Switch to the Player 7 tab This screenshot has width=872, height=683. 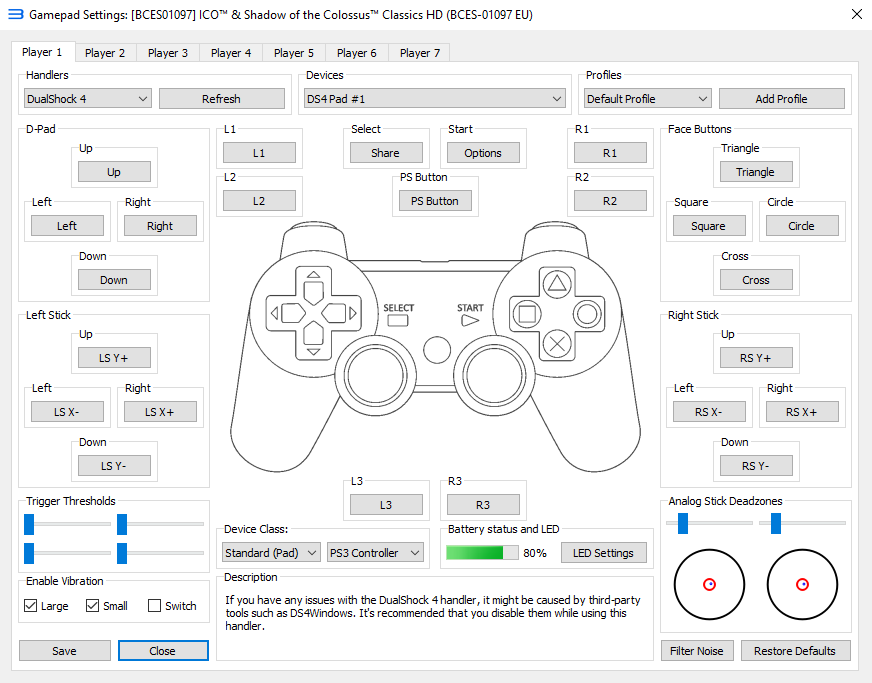click(x=420, y=53)
